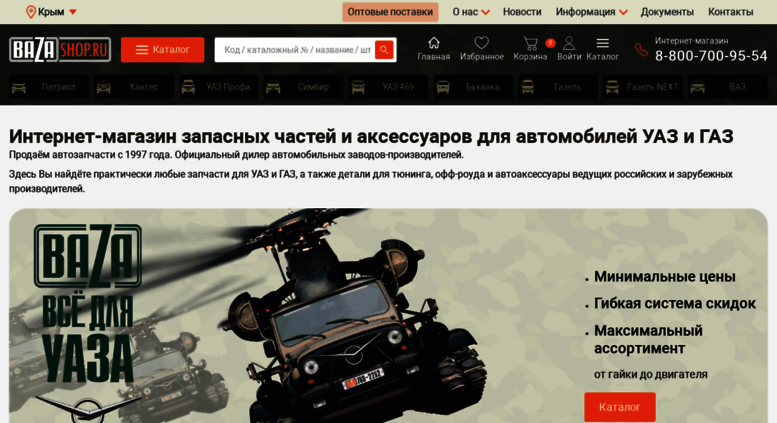Click the location pin icon near Крым

tap(31, 12)
